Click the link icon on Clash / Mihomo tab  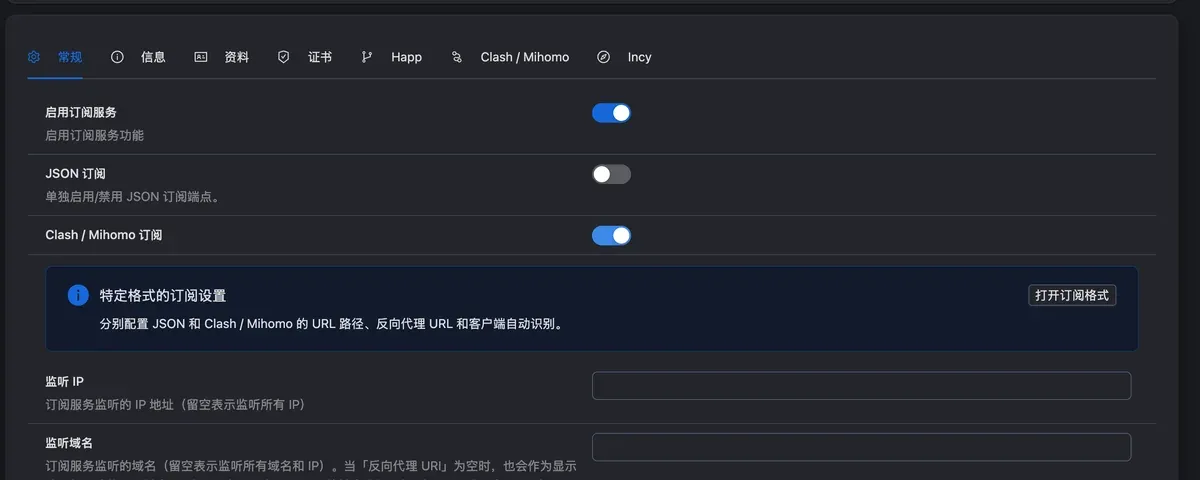coord(457,57)
